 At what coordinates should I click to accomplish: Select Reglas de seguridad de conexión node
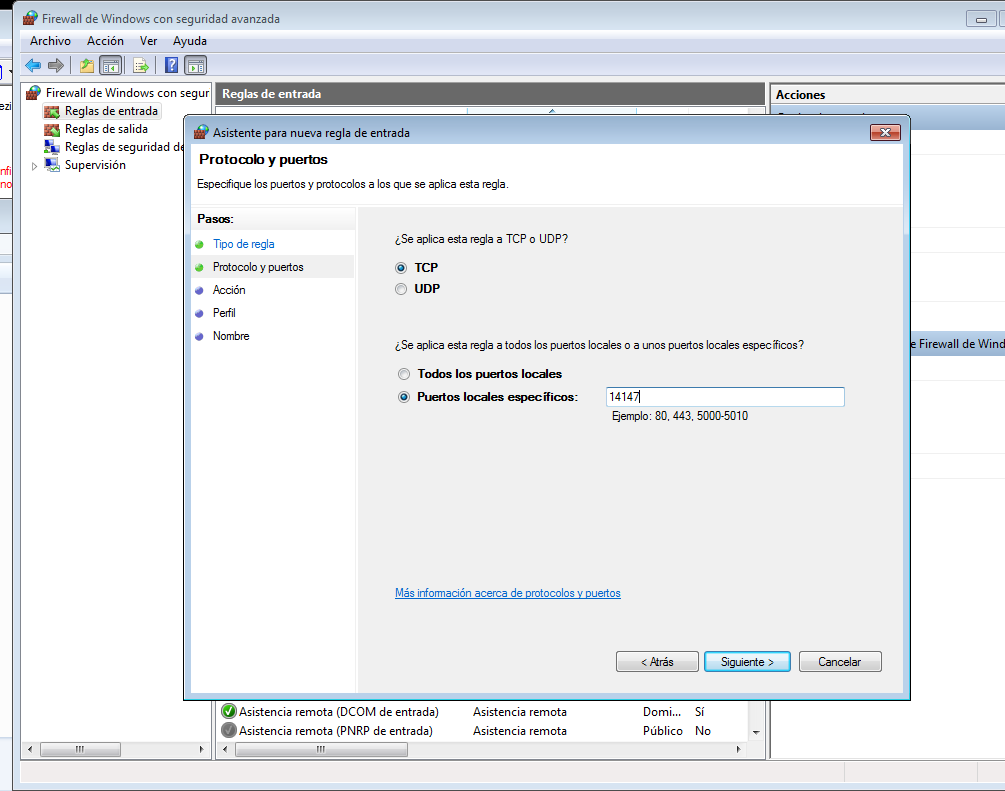point(124,147)
